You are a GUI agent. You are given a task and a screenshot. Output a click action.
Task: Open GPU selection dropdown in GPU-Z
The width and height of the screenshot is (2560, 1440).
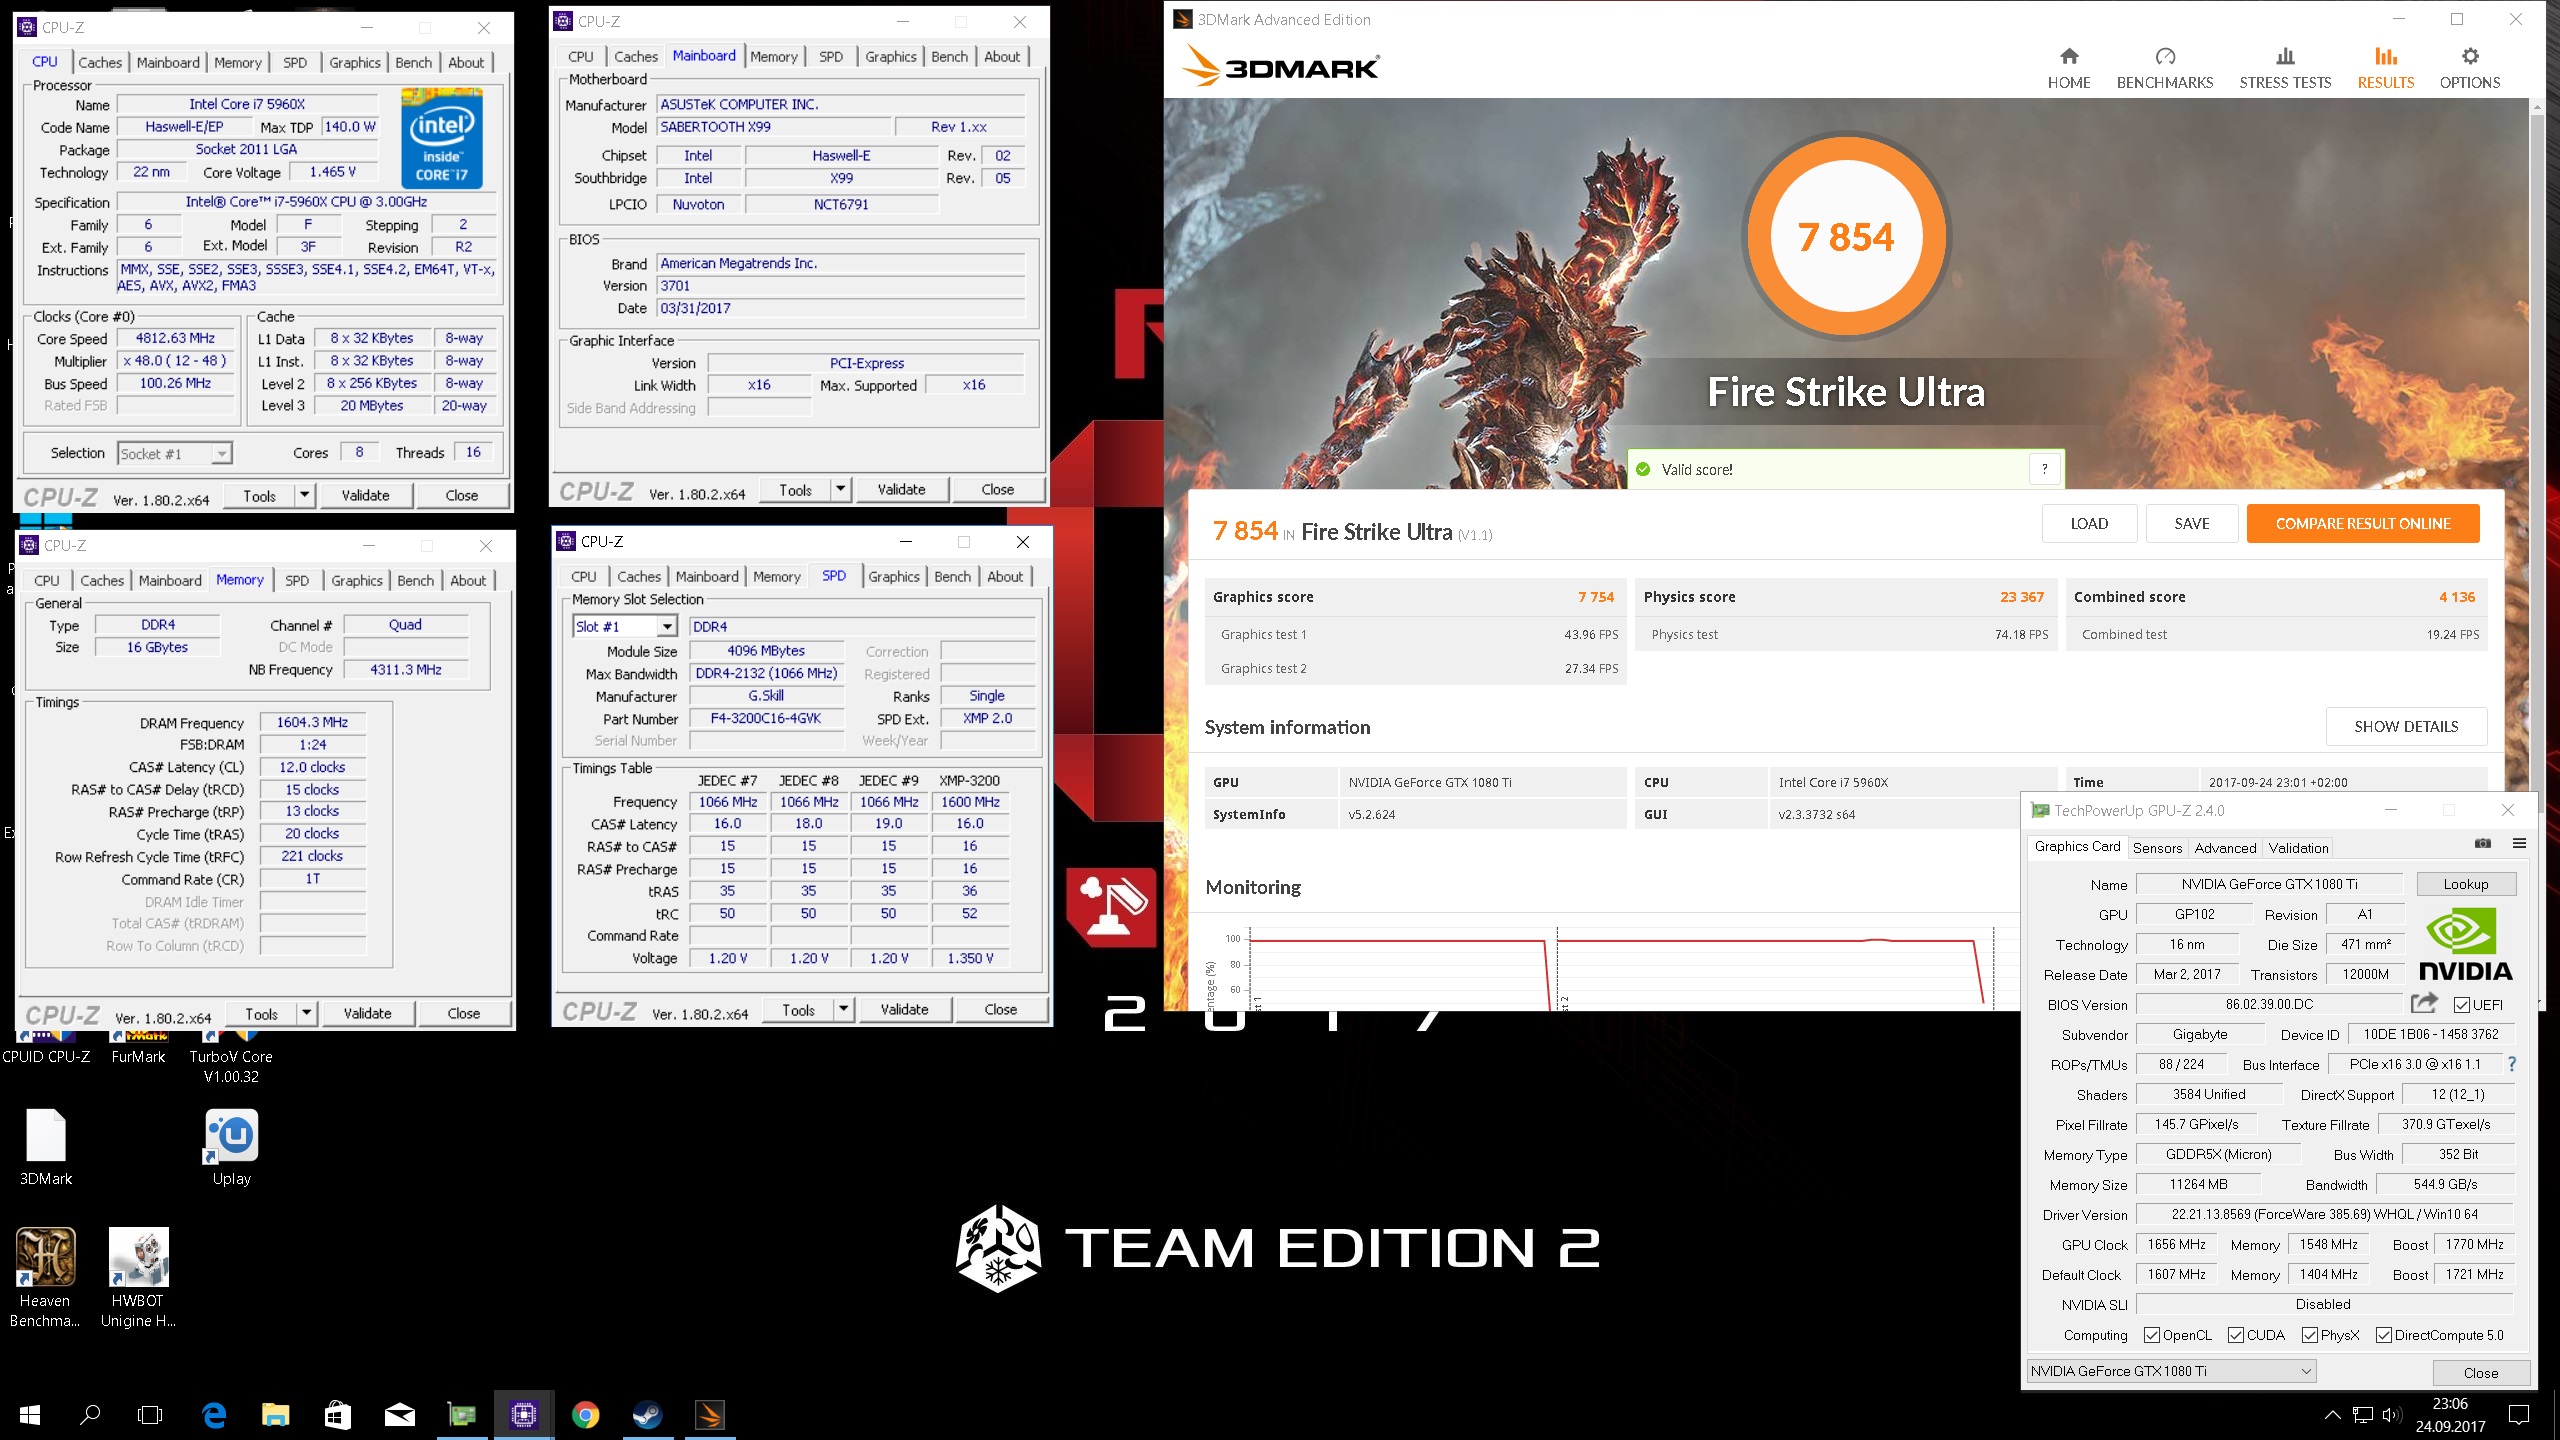[x=2171, y=1371]
